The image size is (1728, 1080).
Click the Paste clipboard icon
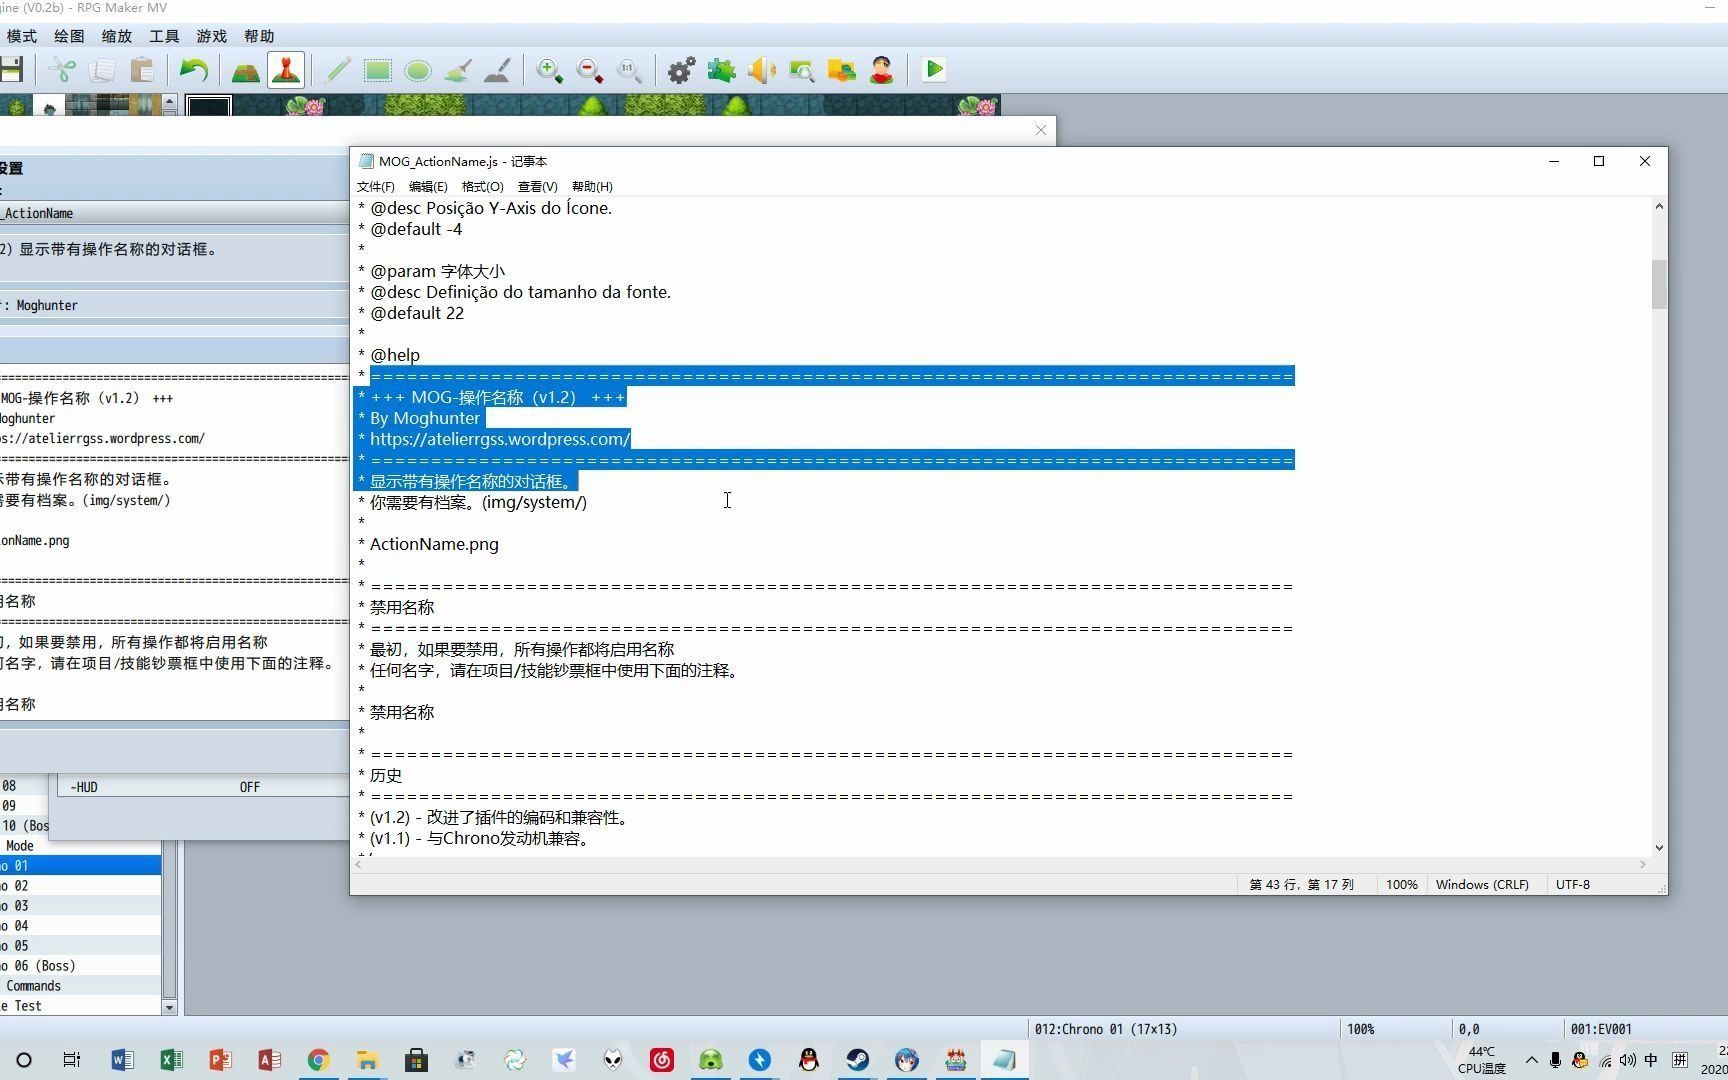[142, 70]
